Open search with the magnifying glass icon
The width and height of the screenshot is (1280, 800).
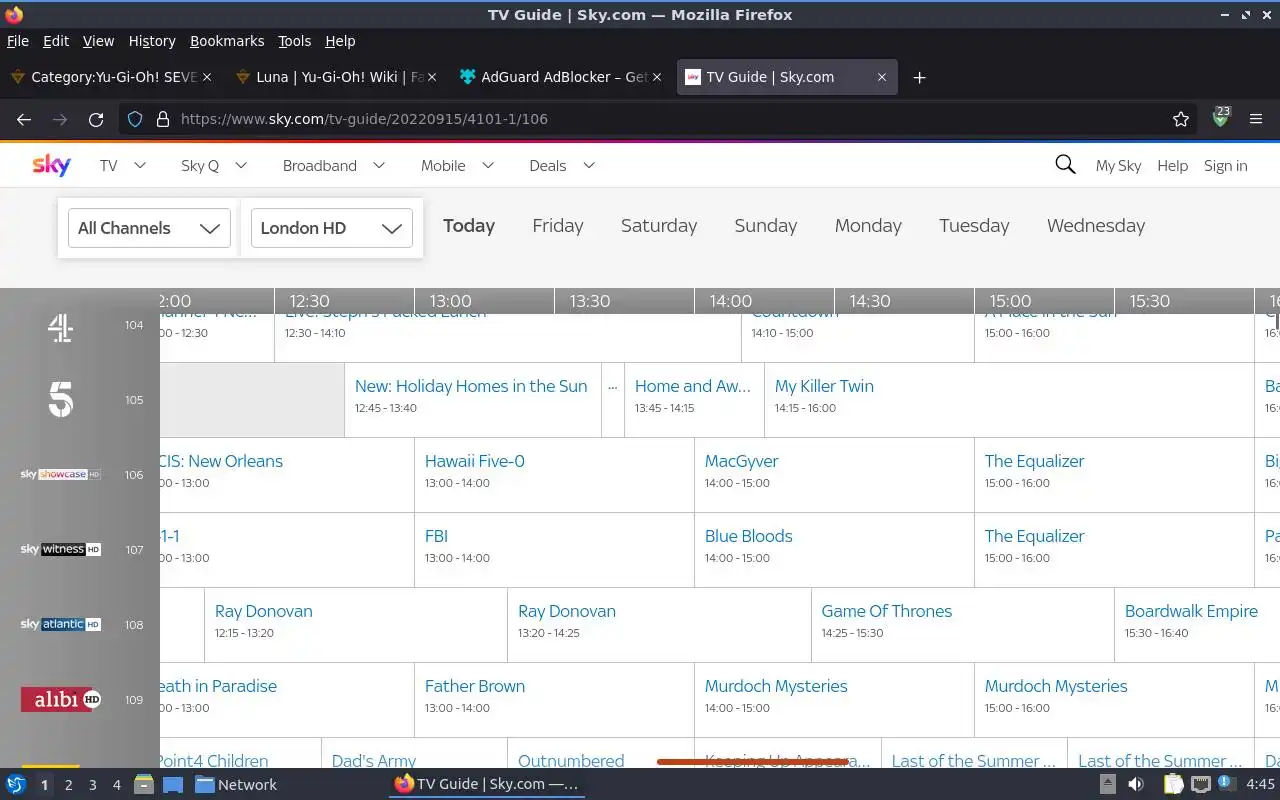pos(1065,165)
